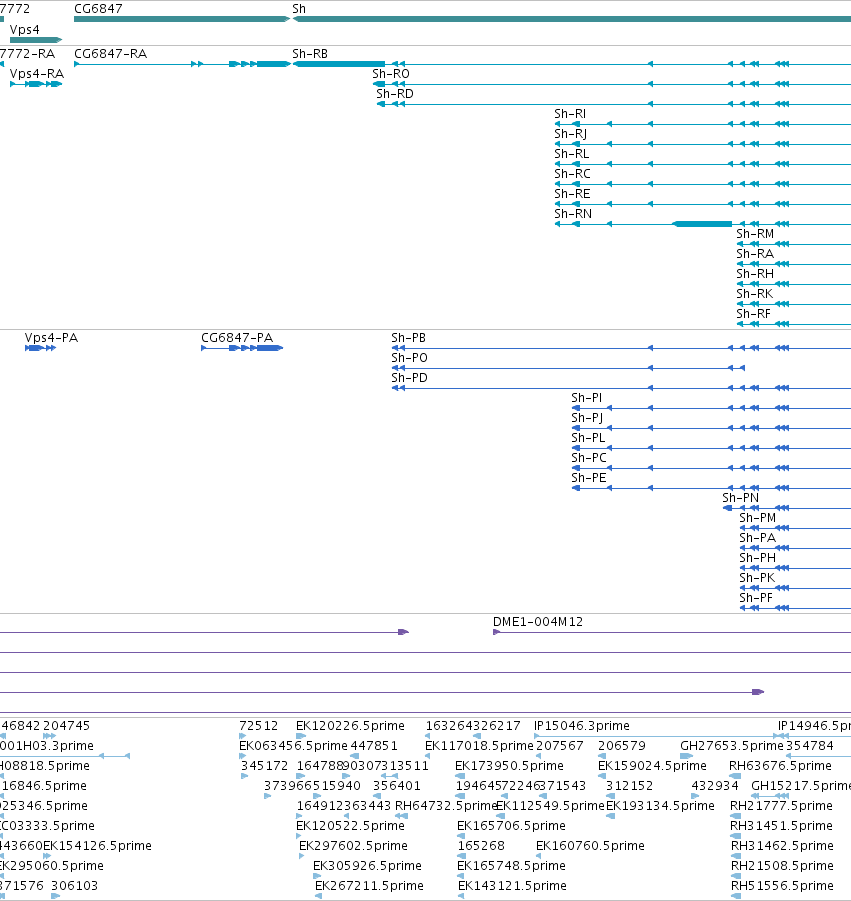Click the Vps4-PA protein label
The height and width of the screenshot is (901, 851).
pos(51,338)
